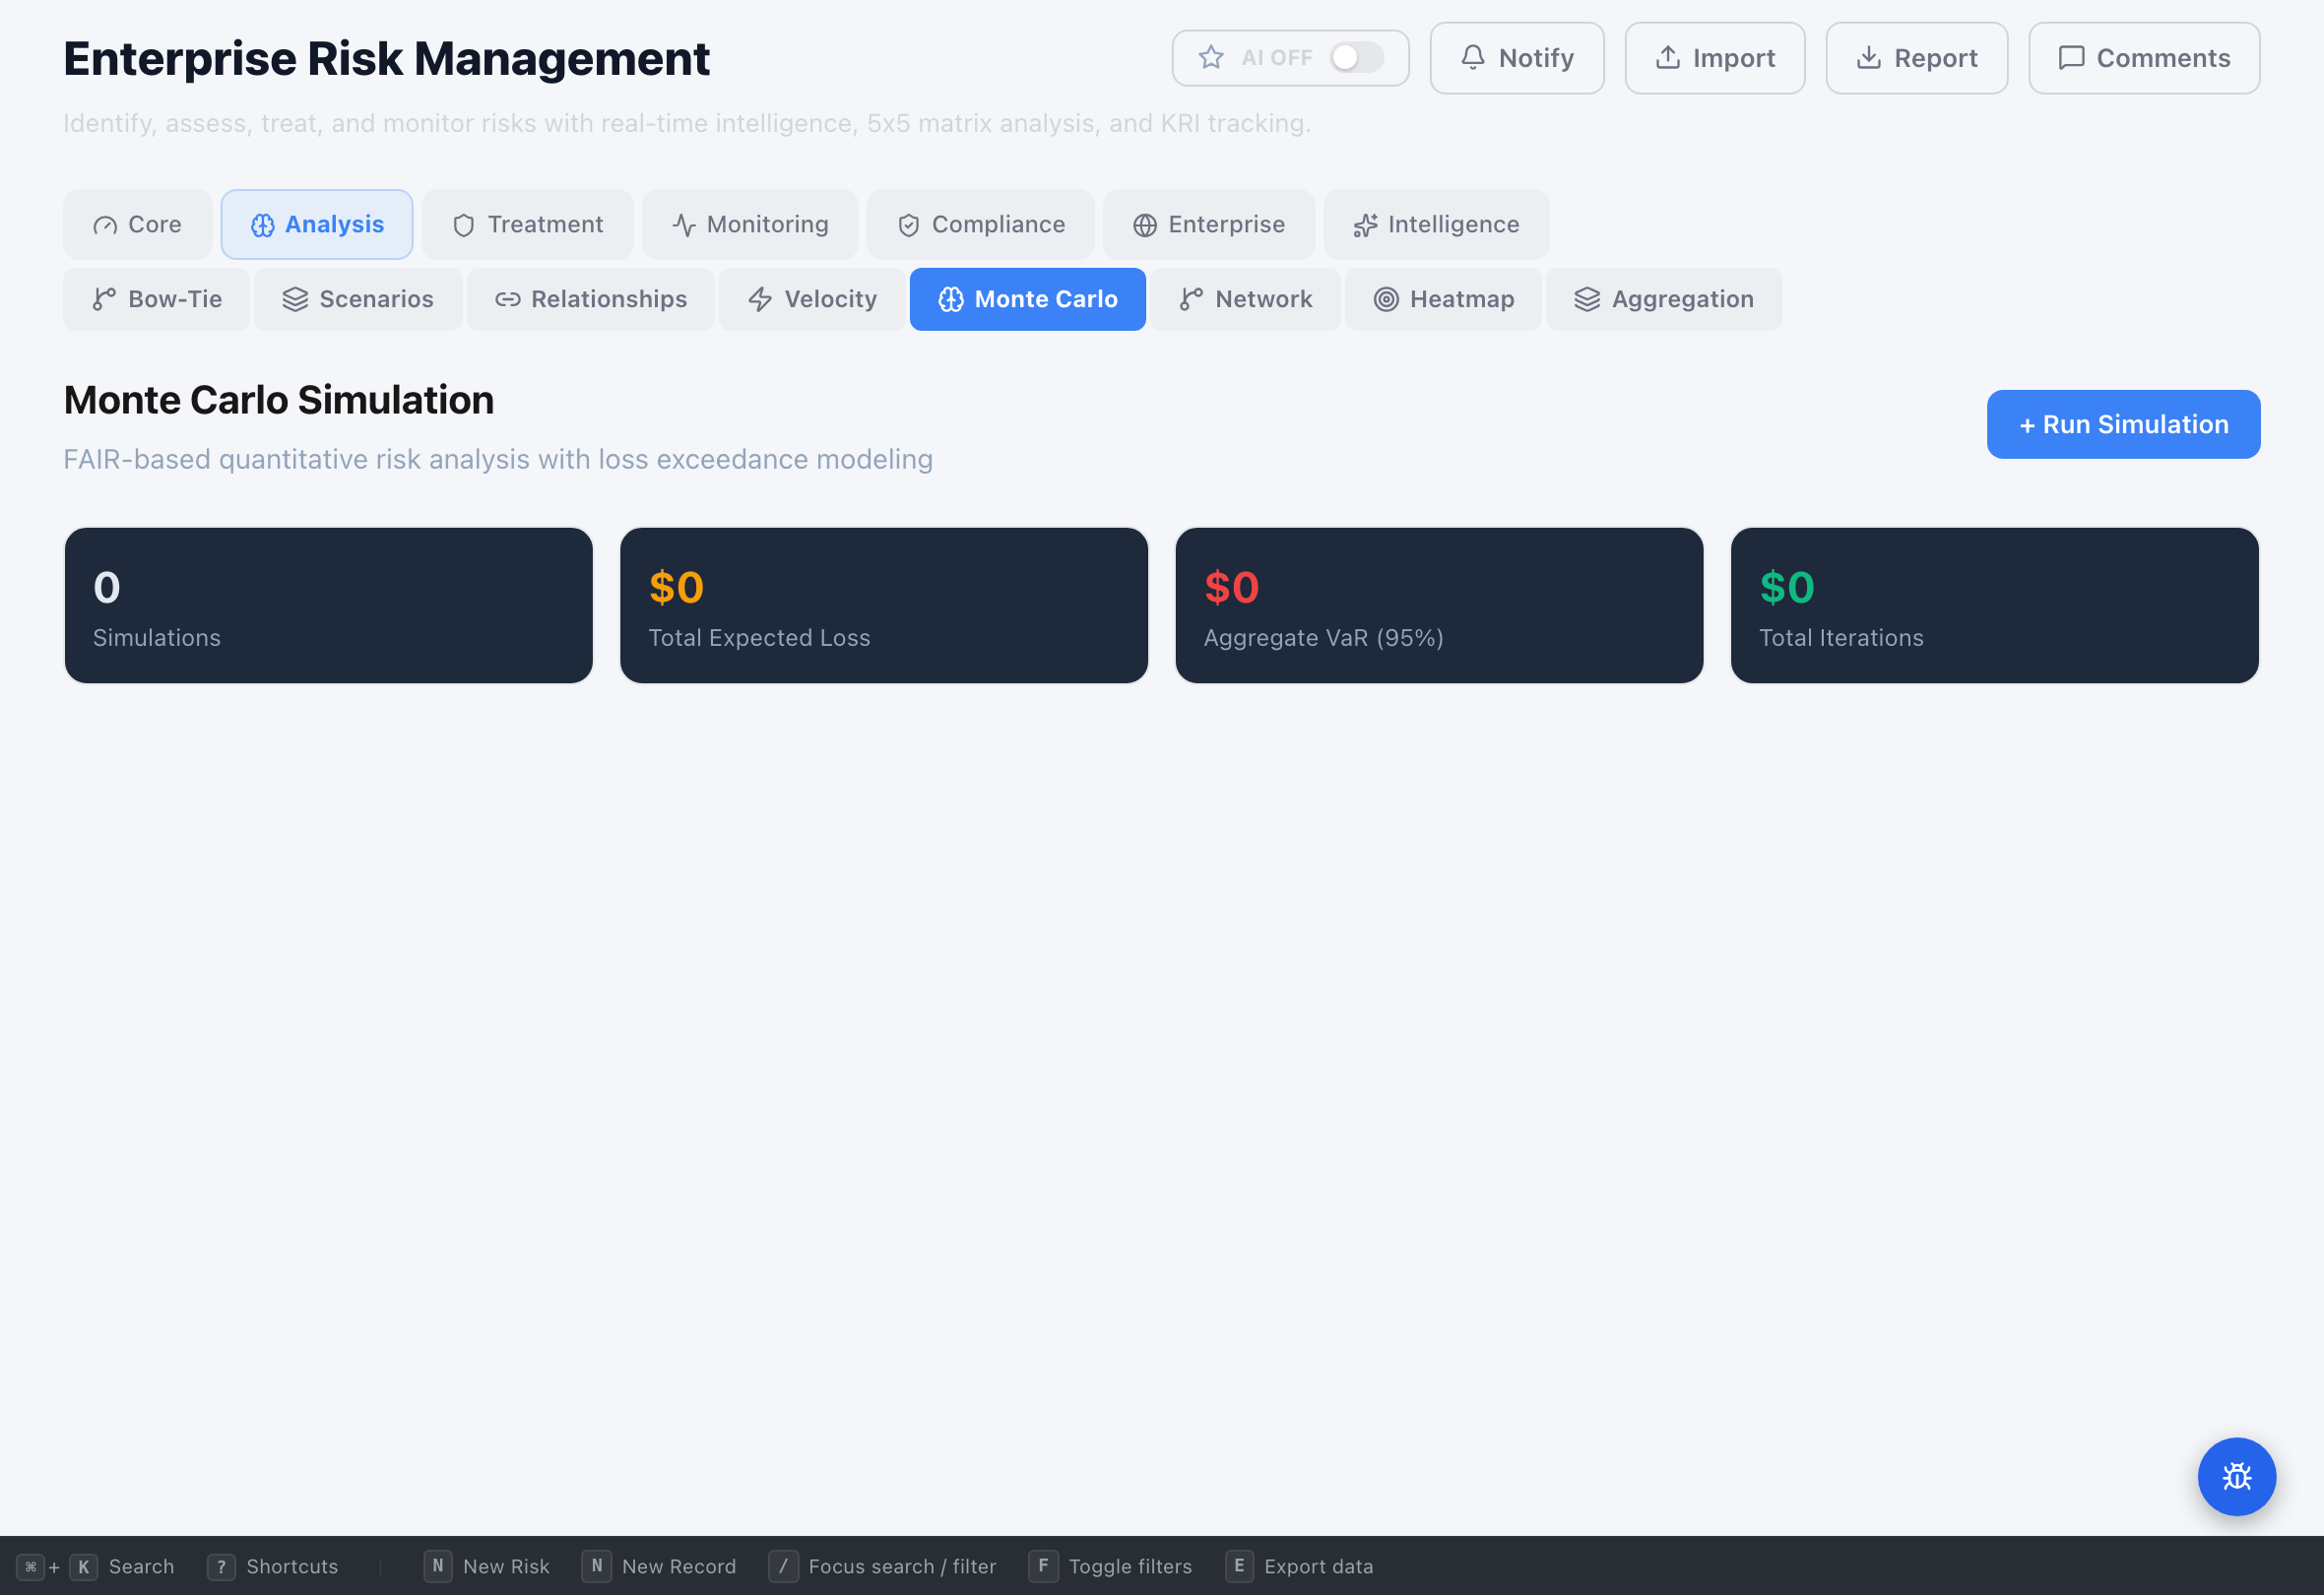Open the Comments panel
The width and height of the screenshot is (2324, 1595).
2144,57
